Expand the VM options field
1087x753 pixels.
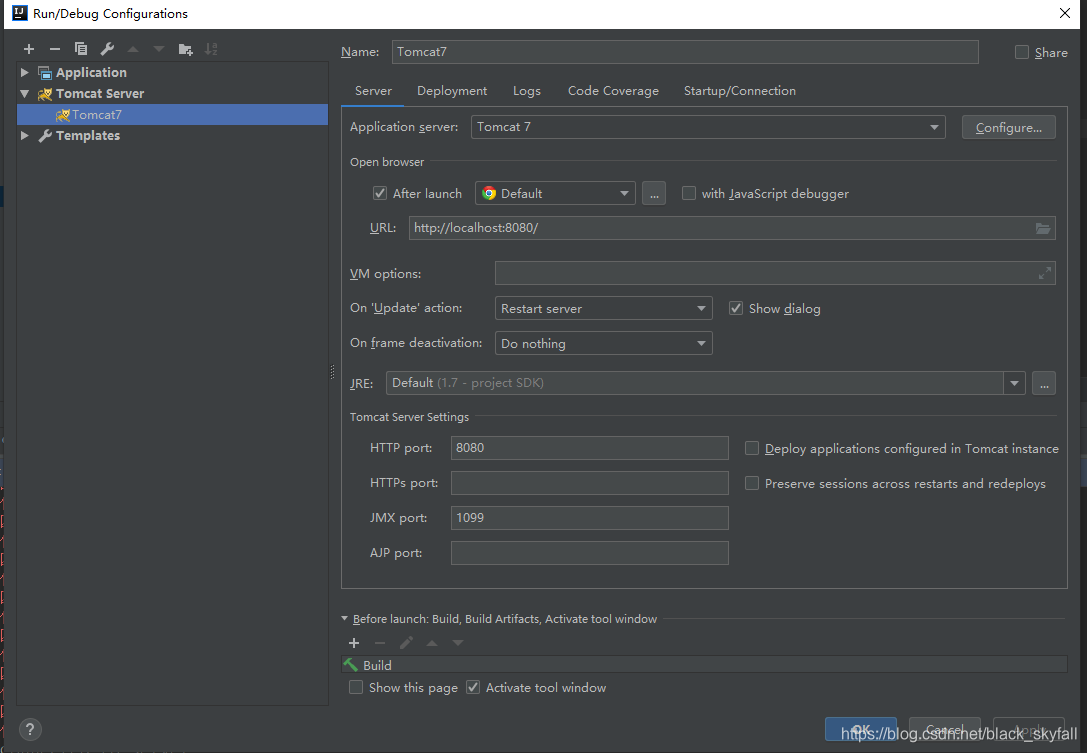coord(1045,274)
